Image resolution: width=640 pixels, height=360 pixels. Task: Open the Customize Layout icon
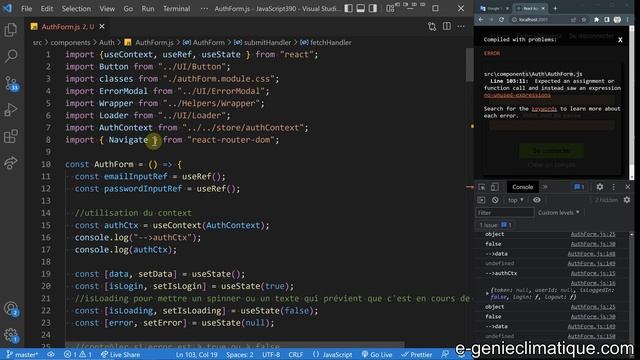click(390, 8)
